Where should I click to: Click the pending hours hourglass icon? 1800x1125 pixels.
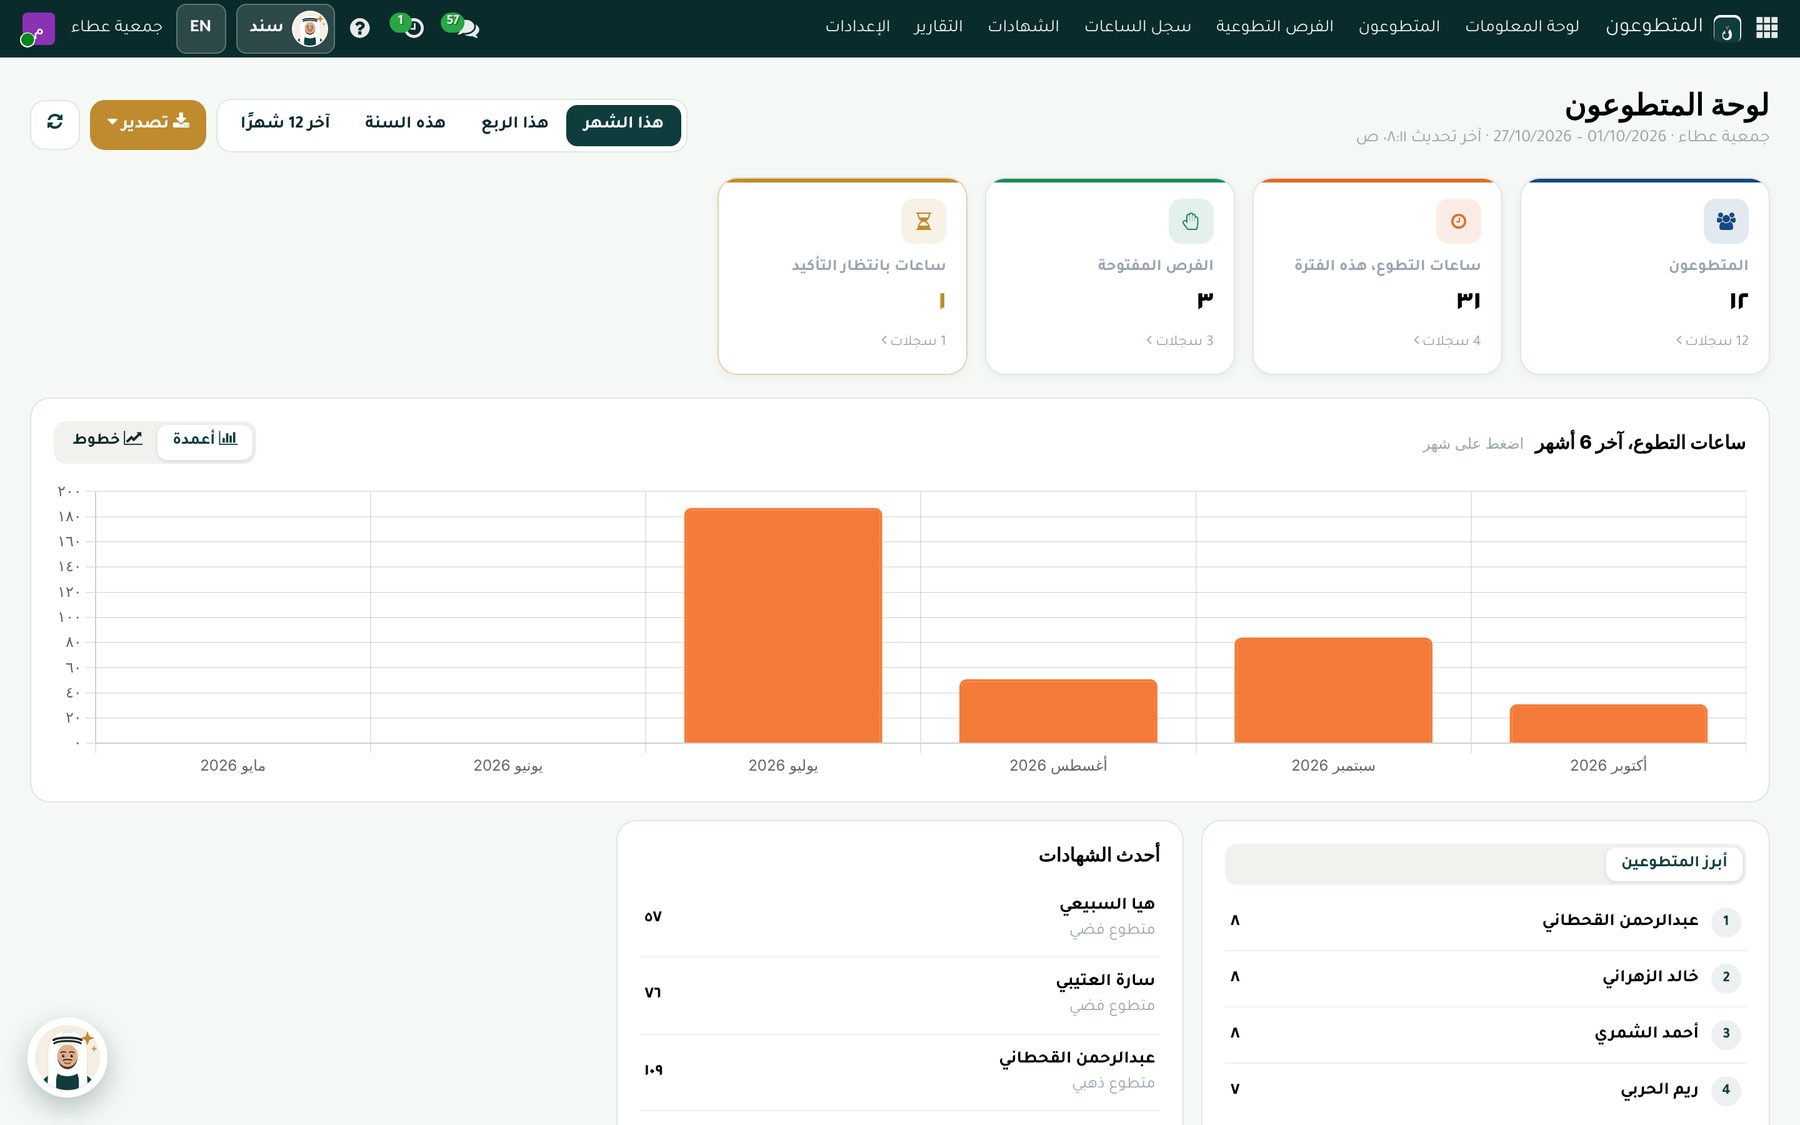(923, 221)
